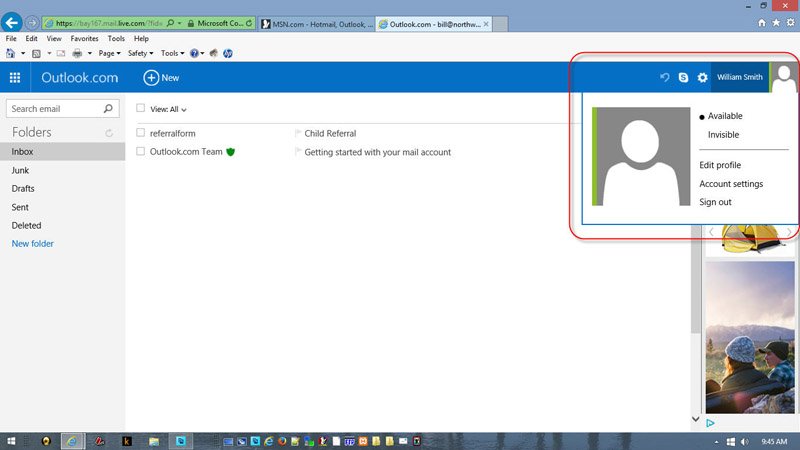Click the lock security icon in address bar
The width and height of the screenshot is (800, 450).
click(x=191, y=23)
